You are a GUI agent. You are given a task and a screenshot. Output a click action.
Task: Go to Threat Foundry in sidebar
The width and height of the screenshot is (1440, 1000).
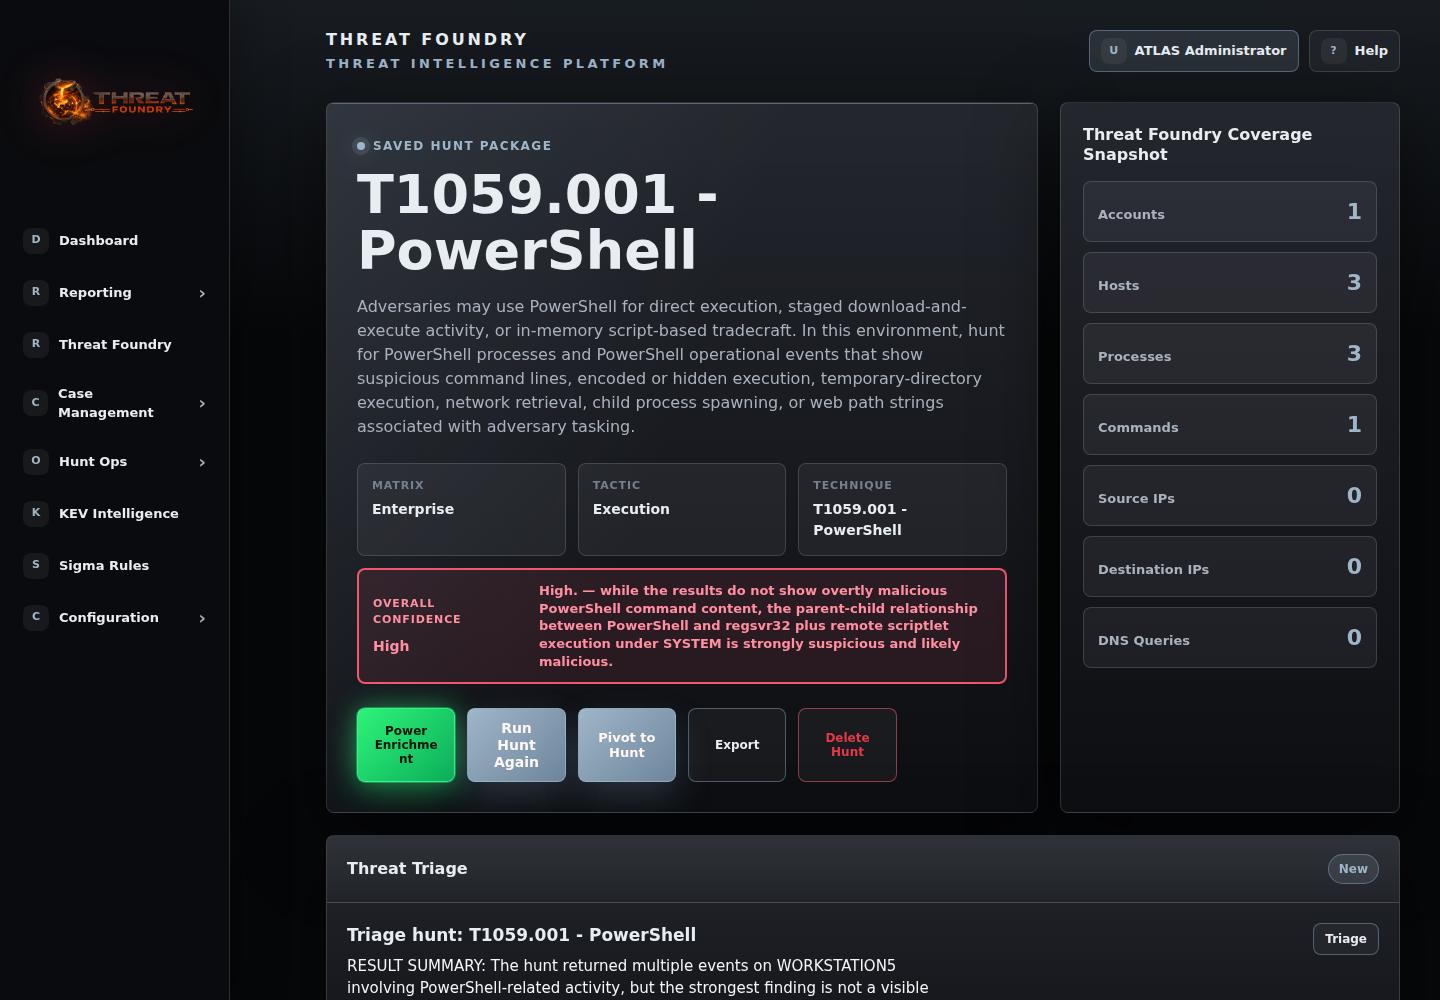pyautogui.click(x=115, y=344)
